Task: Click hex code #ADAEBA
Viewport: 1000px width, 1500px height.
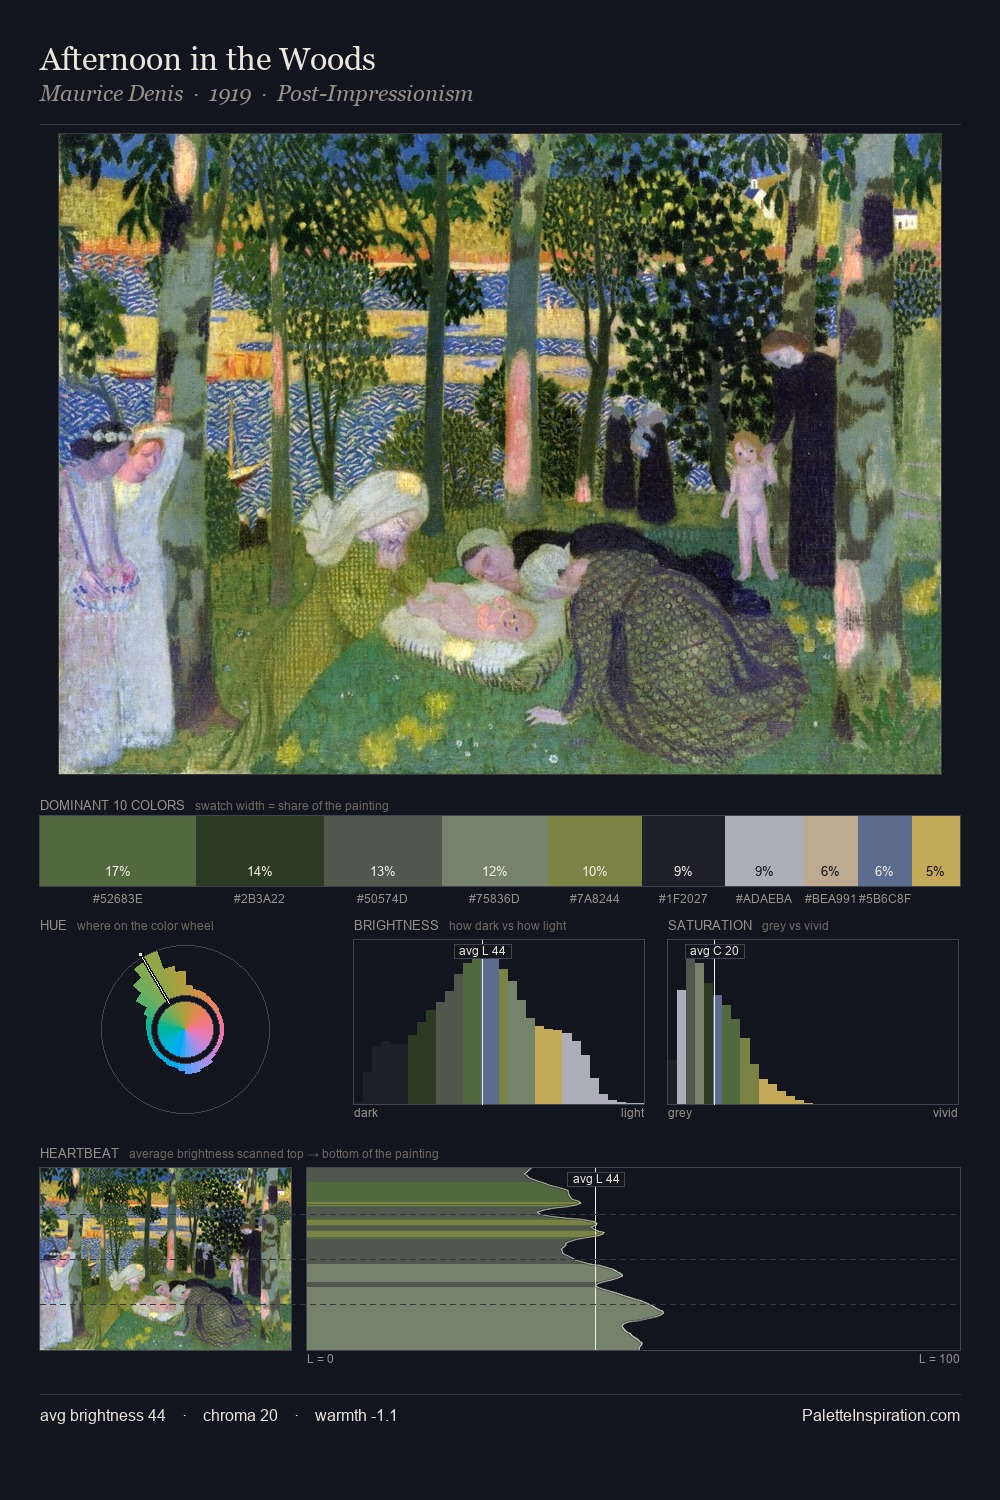Action: pos(764,899)
